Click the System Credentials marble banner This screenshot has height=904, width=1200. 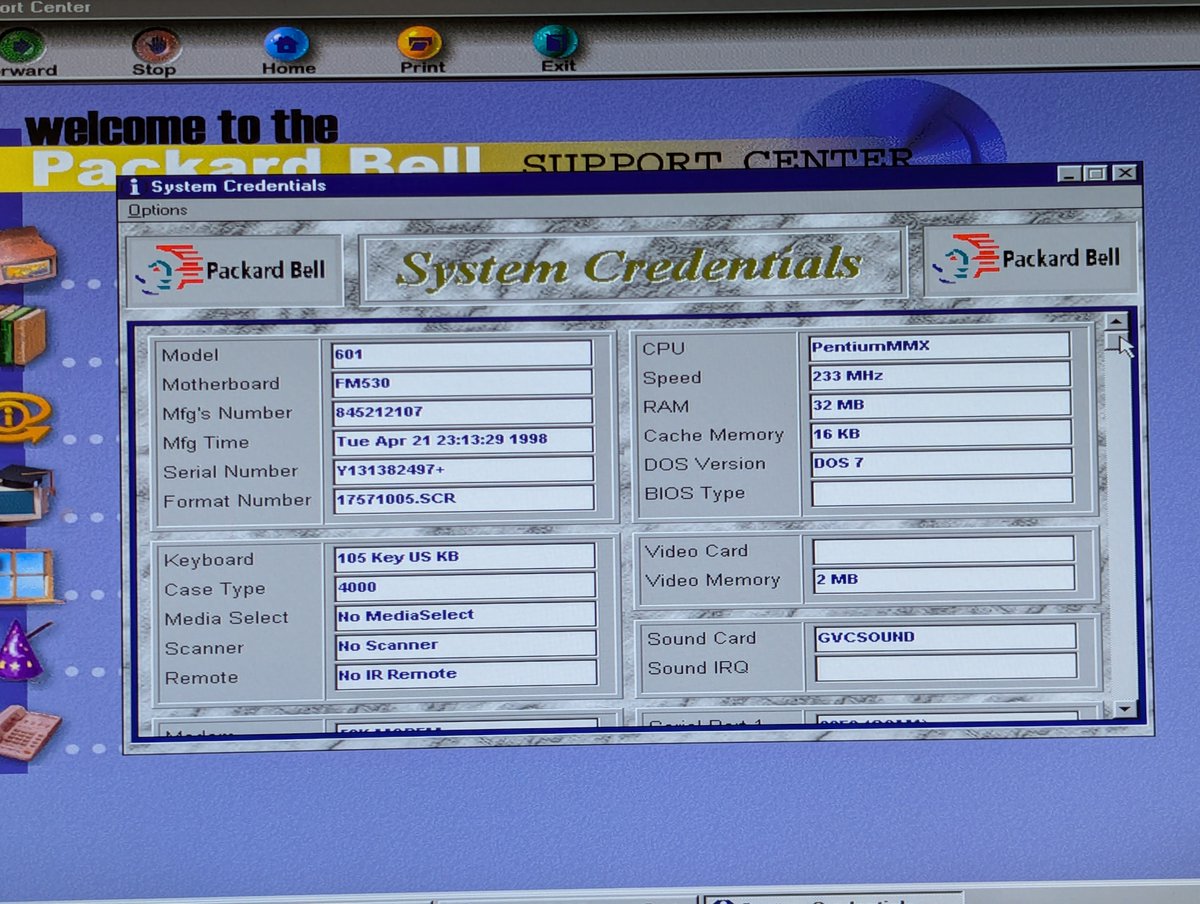pos(632,266)
